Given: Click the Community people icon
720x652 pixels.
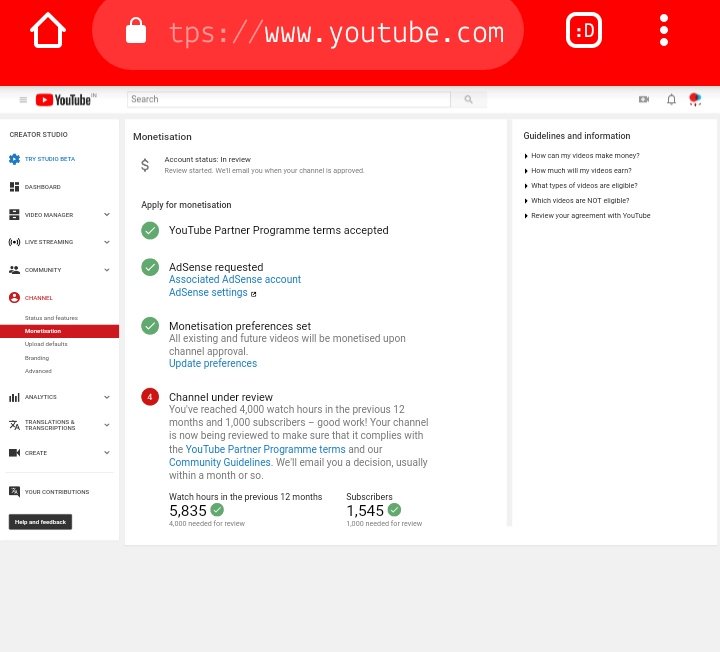Looking at the screenshot, I should (14, 270).
